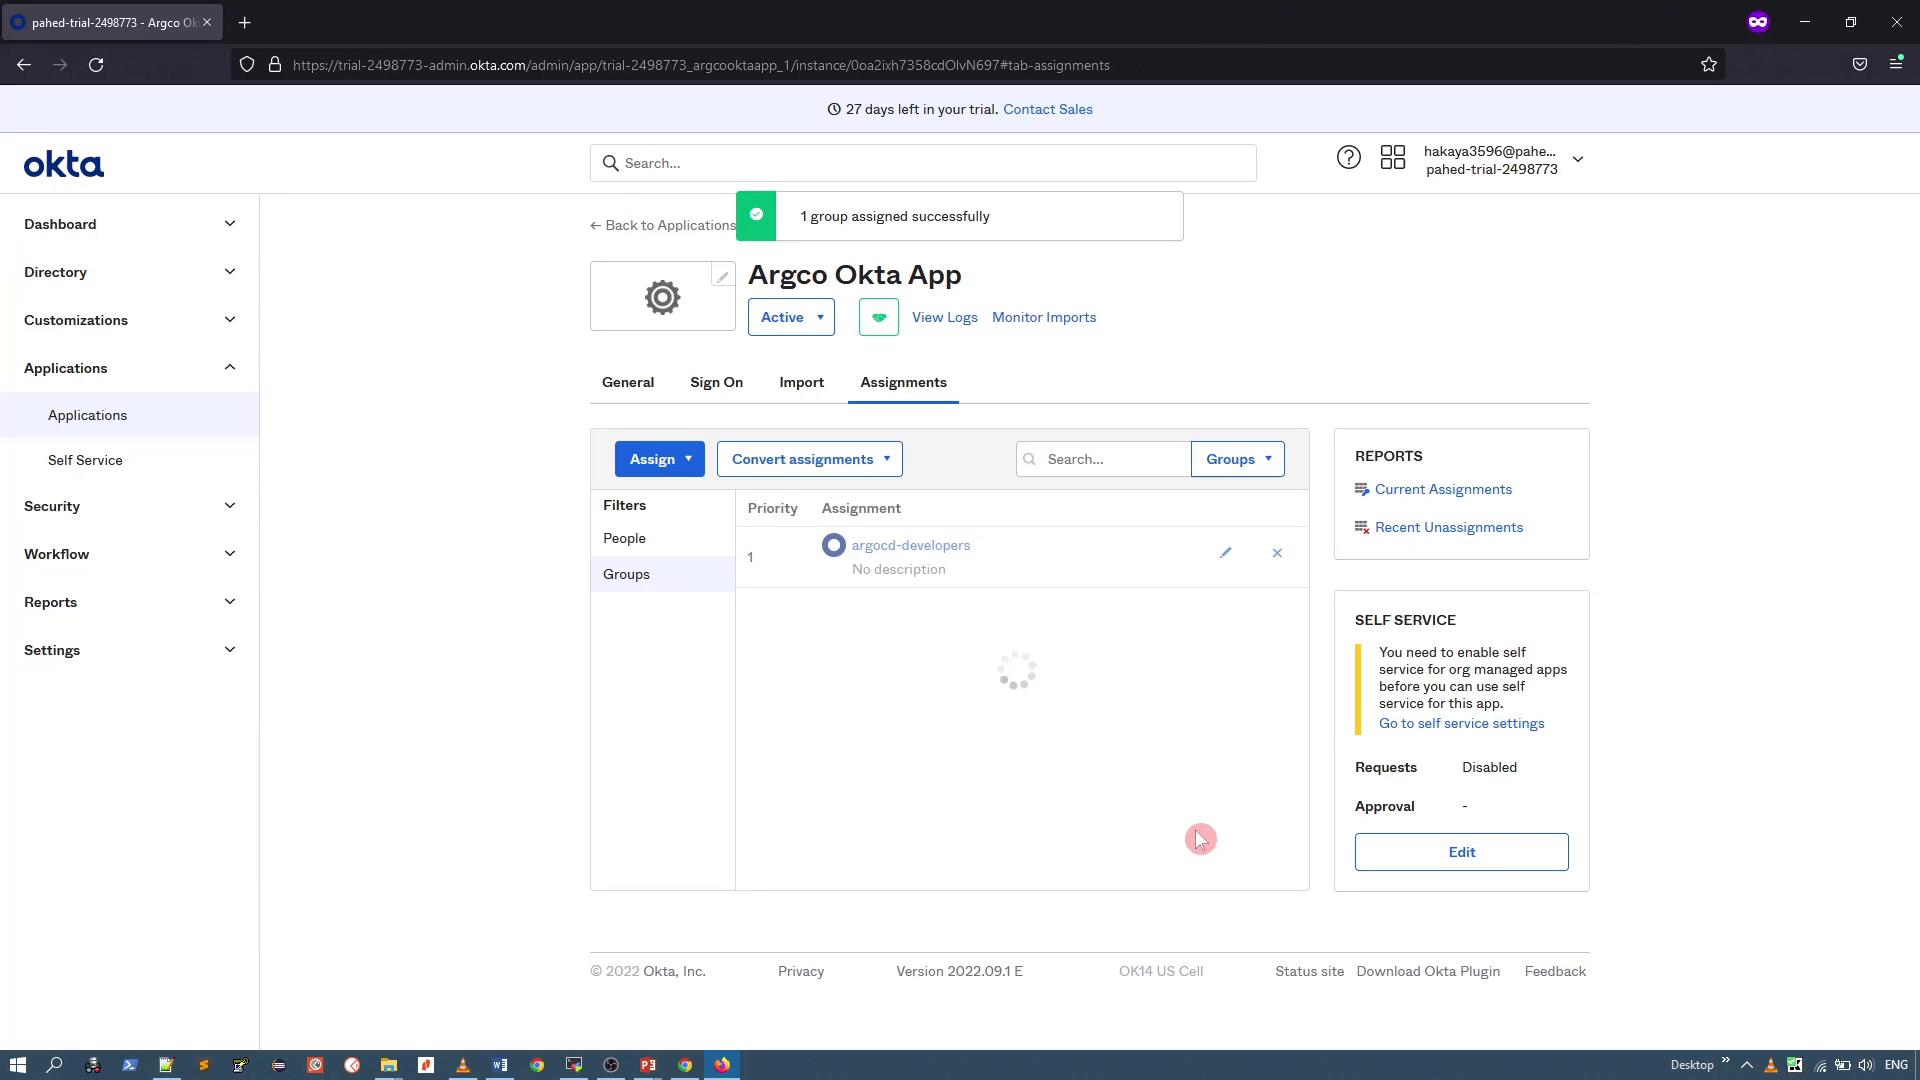Image resolution: width=1920 pixels, height=1080 pixels.
Task: Go back with browser arrow
Action: click(x=24, y=65)
